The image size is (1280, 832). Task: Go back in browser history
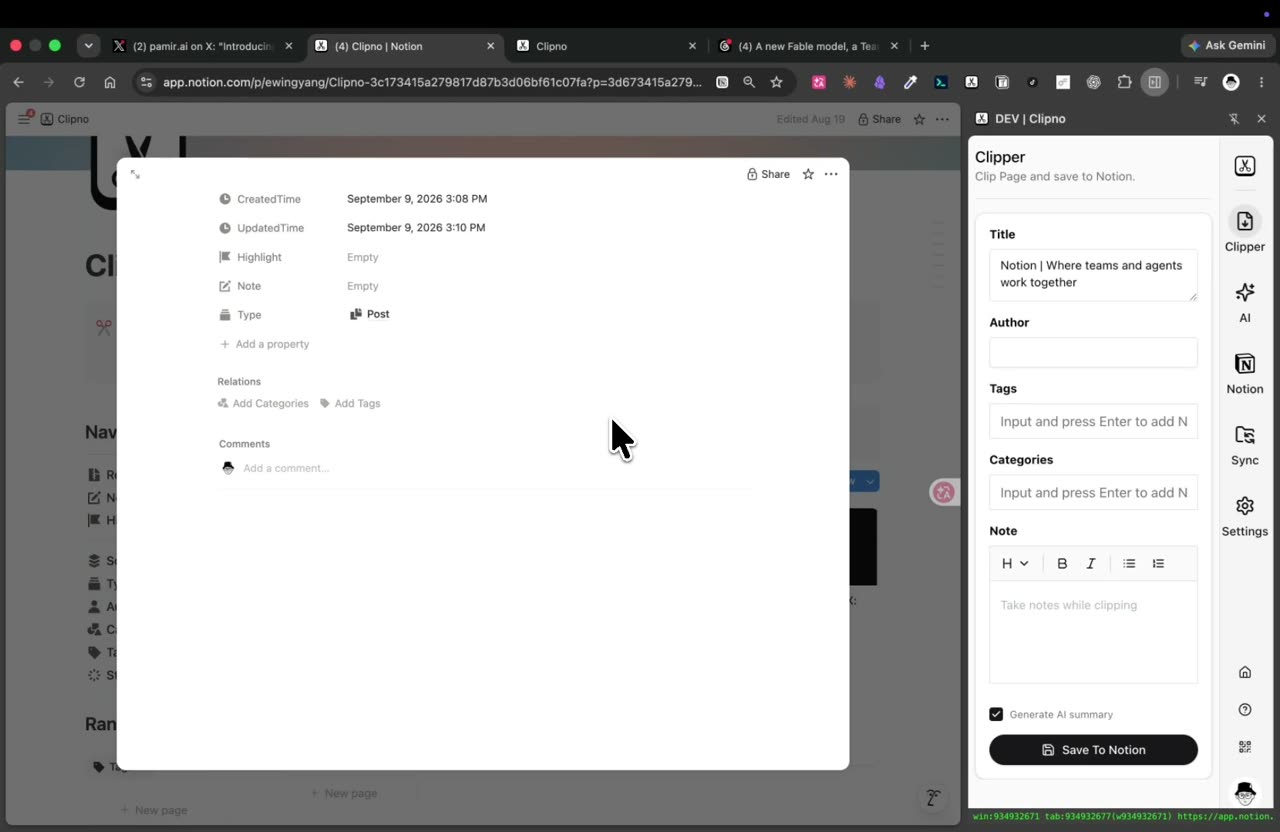(x=19, y=82)
